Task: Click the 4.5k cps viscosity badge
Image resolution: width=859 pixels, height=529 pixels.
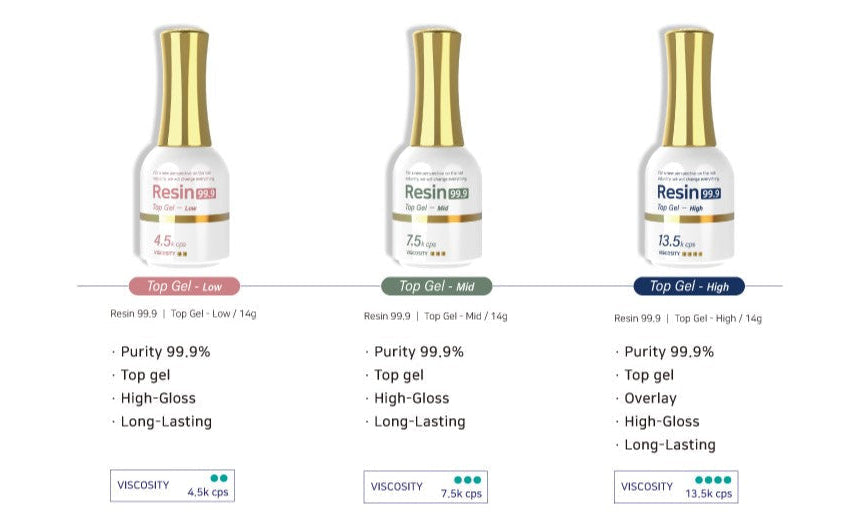Action: click(x=173, y=486)
